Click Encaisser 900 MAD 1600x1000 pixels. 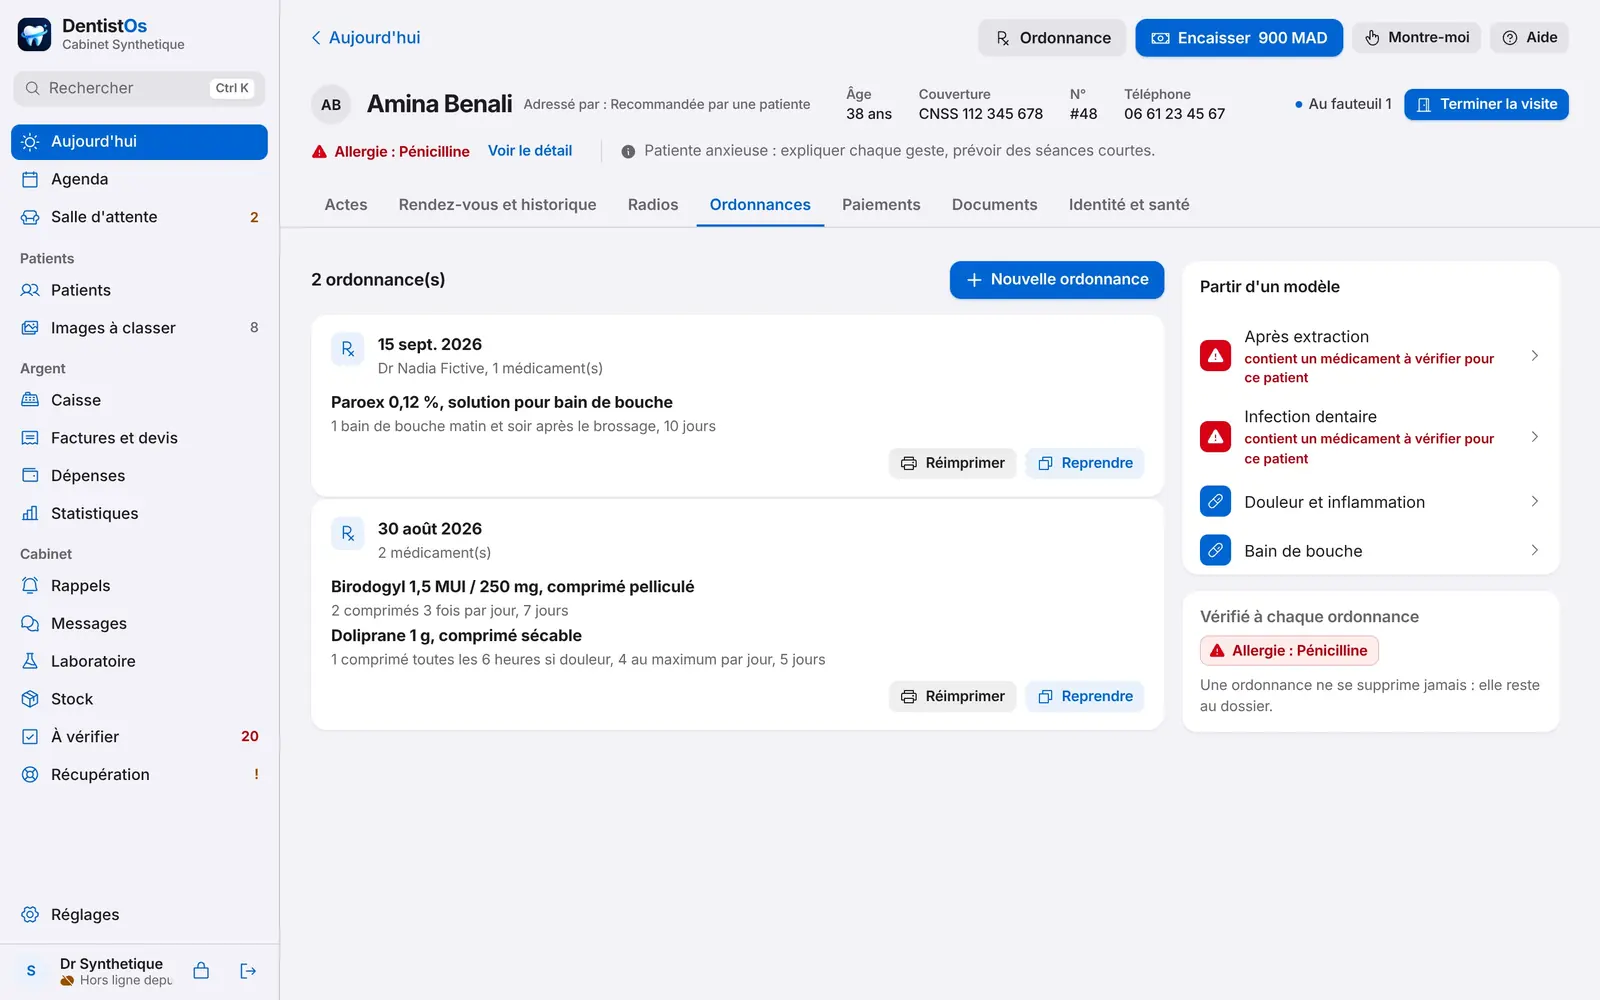click(1239, 38)
